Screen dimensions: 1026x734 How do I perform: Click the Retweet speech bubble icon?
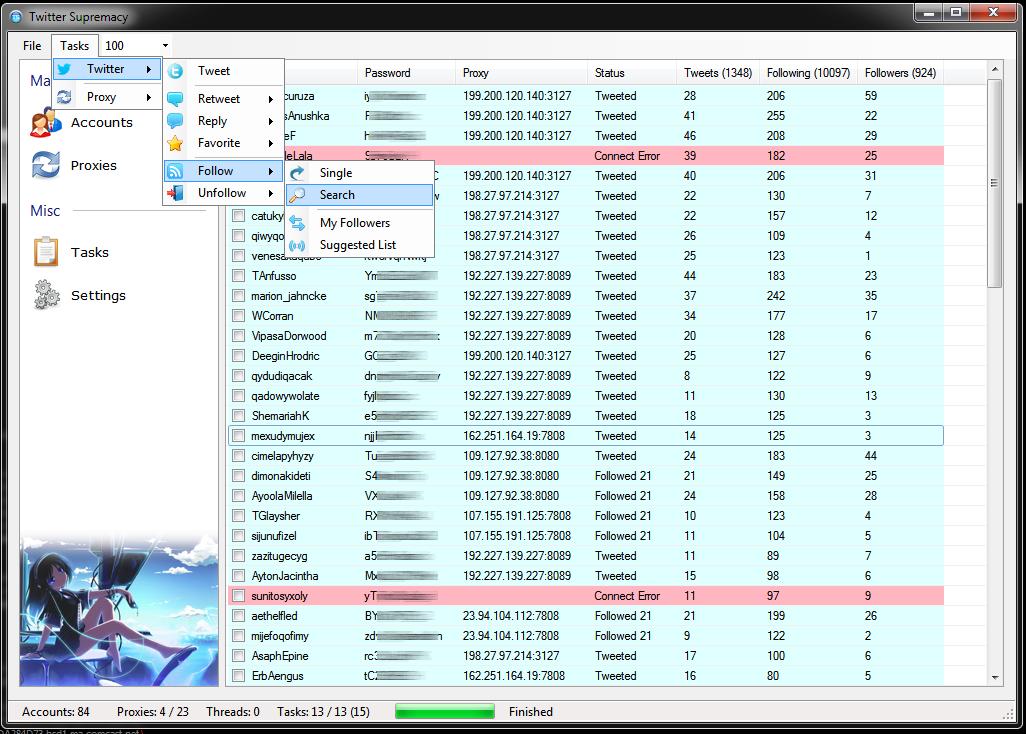(175, 99)
